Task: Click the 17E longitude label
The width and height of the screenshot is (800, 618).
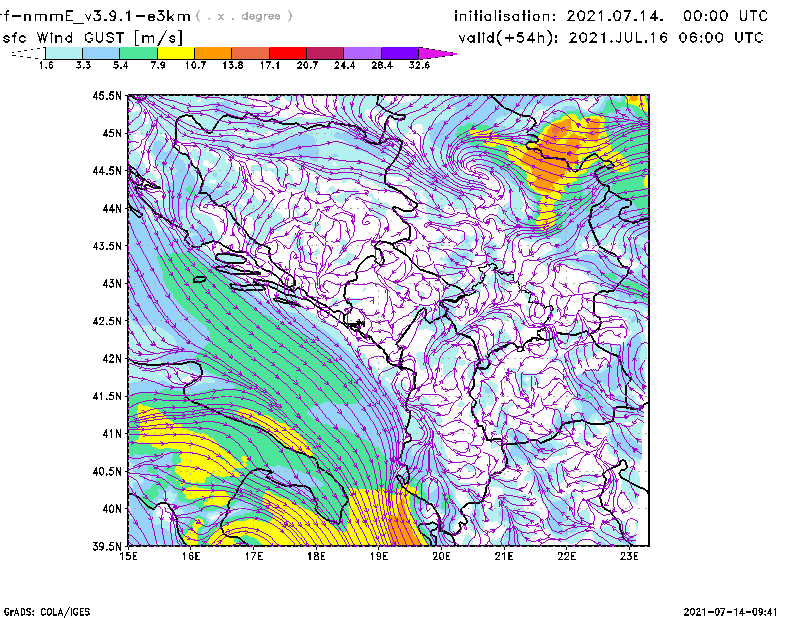Action: click(254, 556)
